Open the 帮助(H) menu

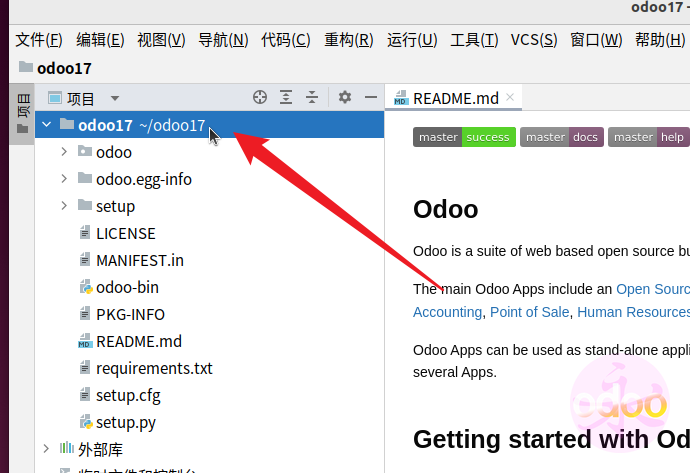[x=660, y=40]
